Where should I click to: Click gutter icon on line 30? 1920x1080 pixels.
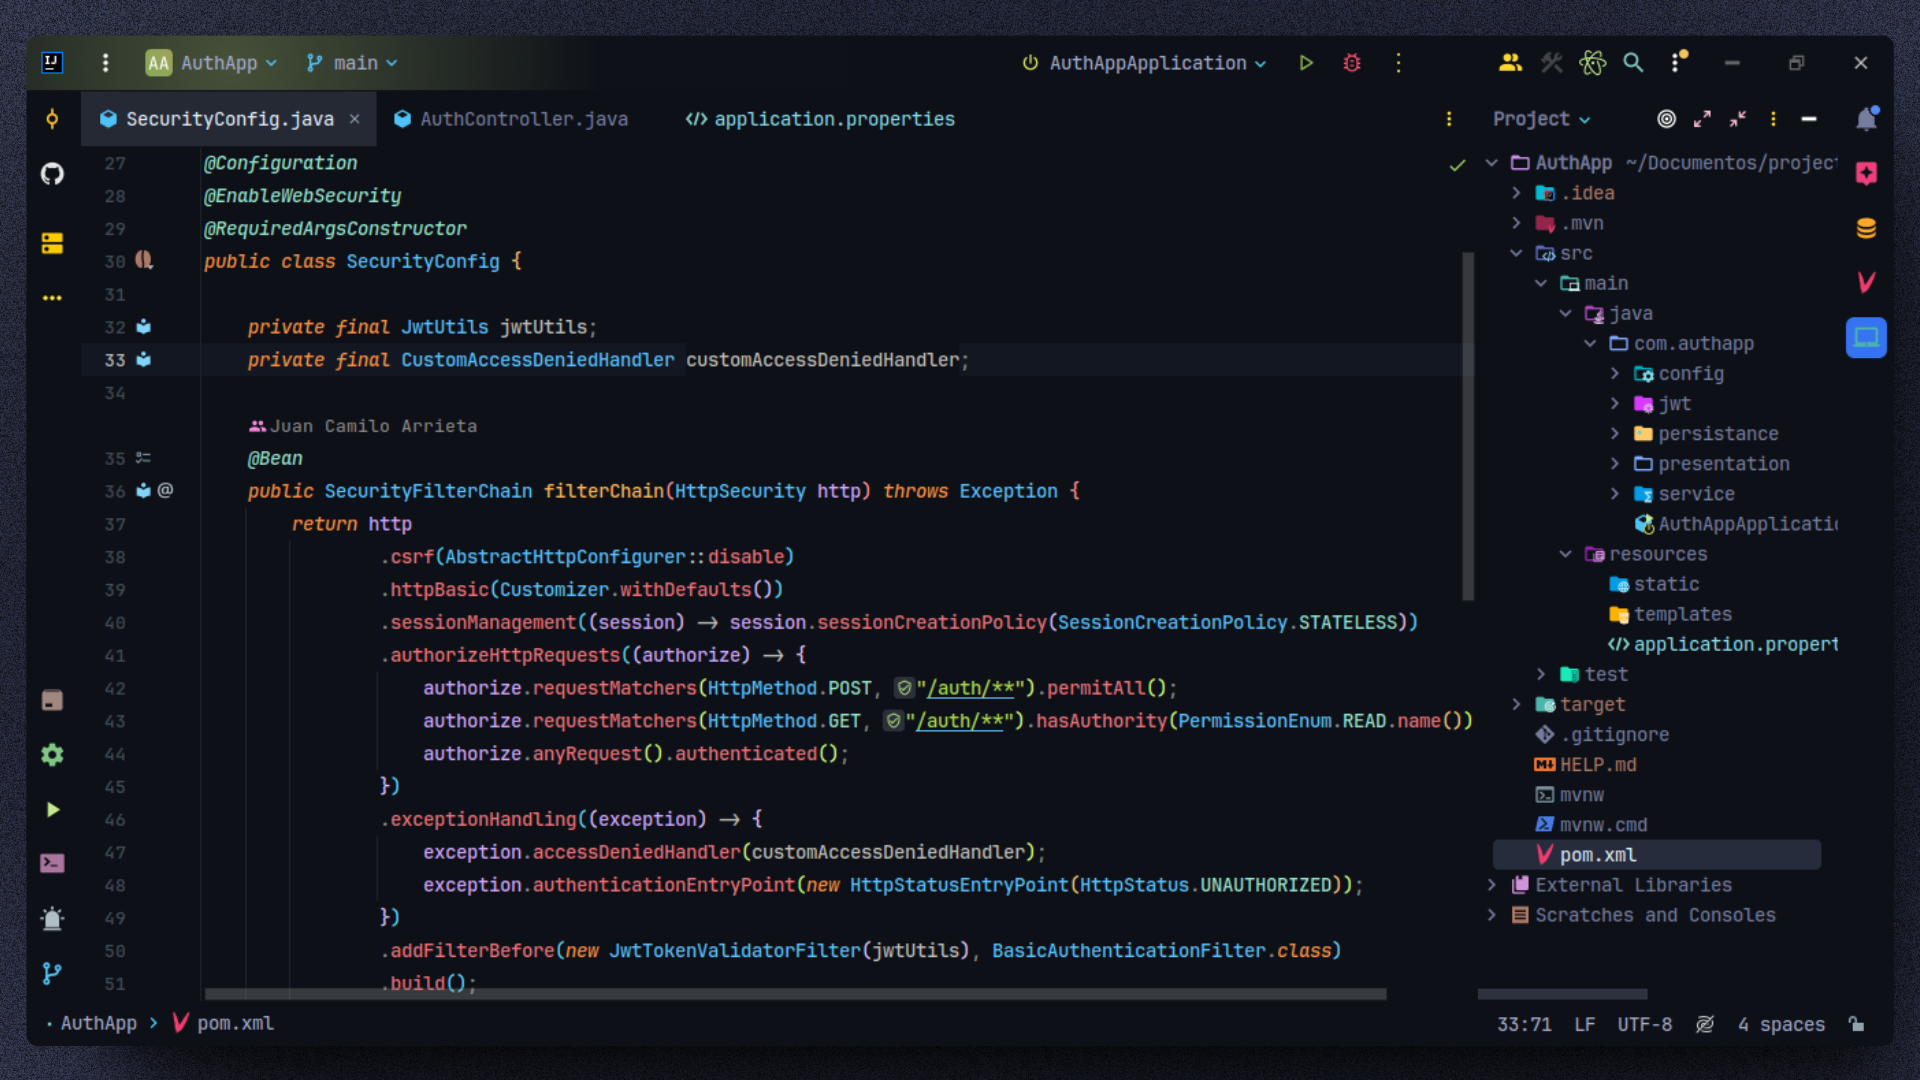point(144,261)
